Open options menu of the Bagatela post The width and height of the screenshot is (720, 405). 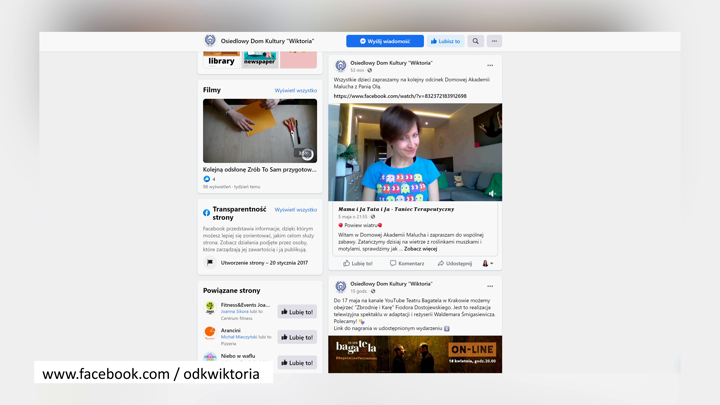(x=490, y=286)
